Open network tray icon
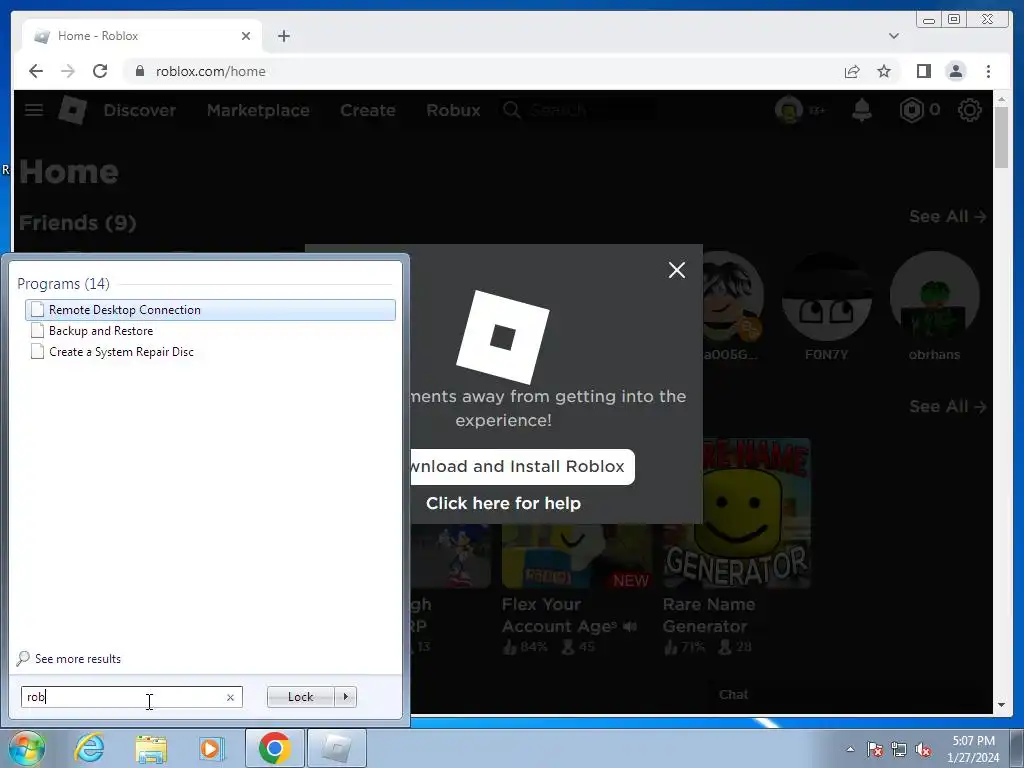The height and width of the screenshot is (768, 1024). coord(899,749)
